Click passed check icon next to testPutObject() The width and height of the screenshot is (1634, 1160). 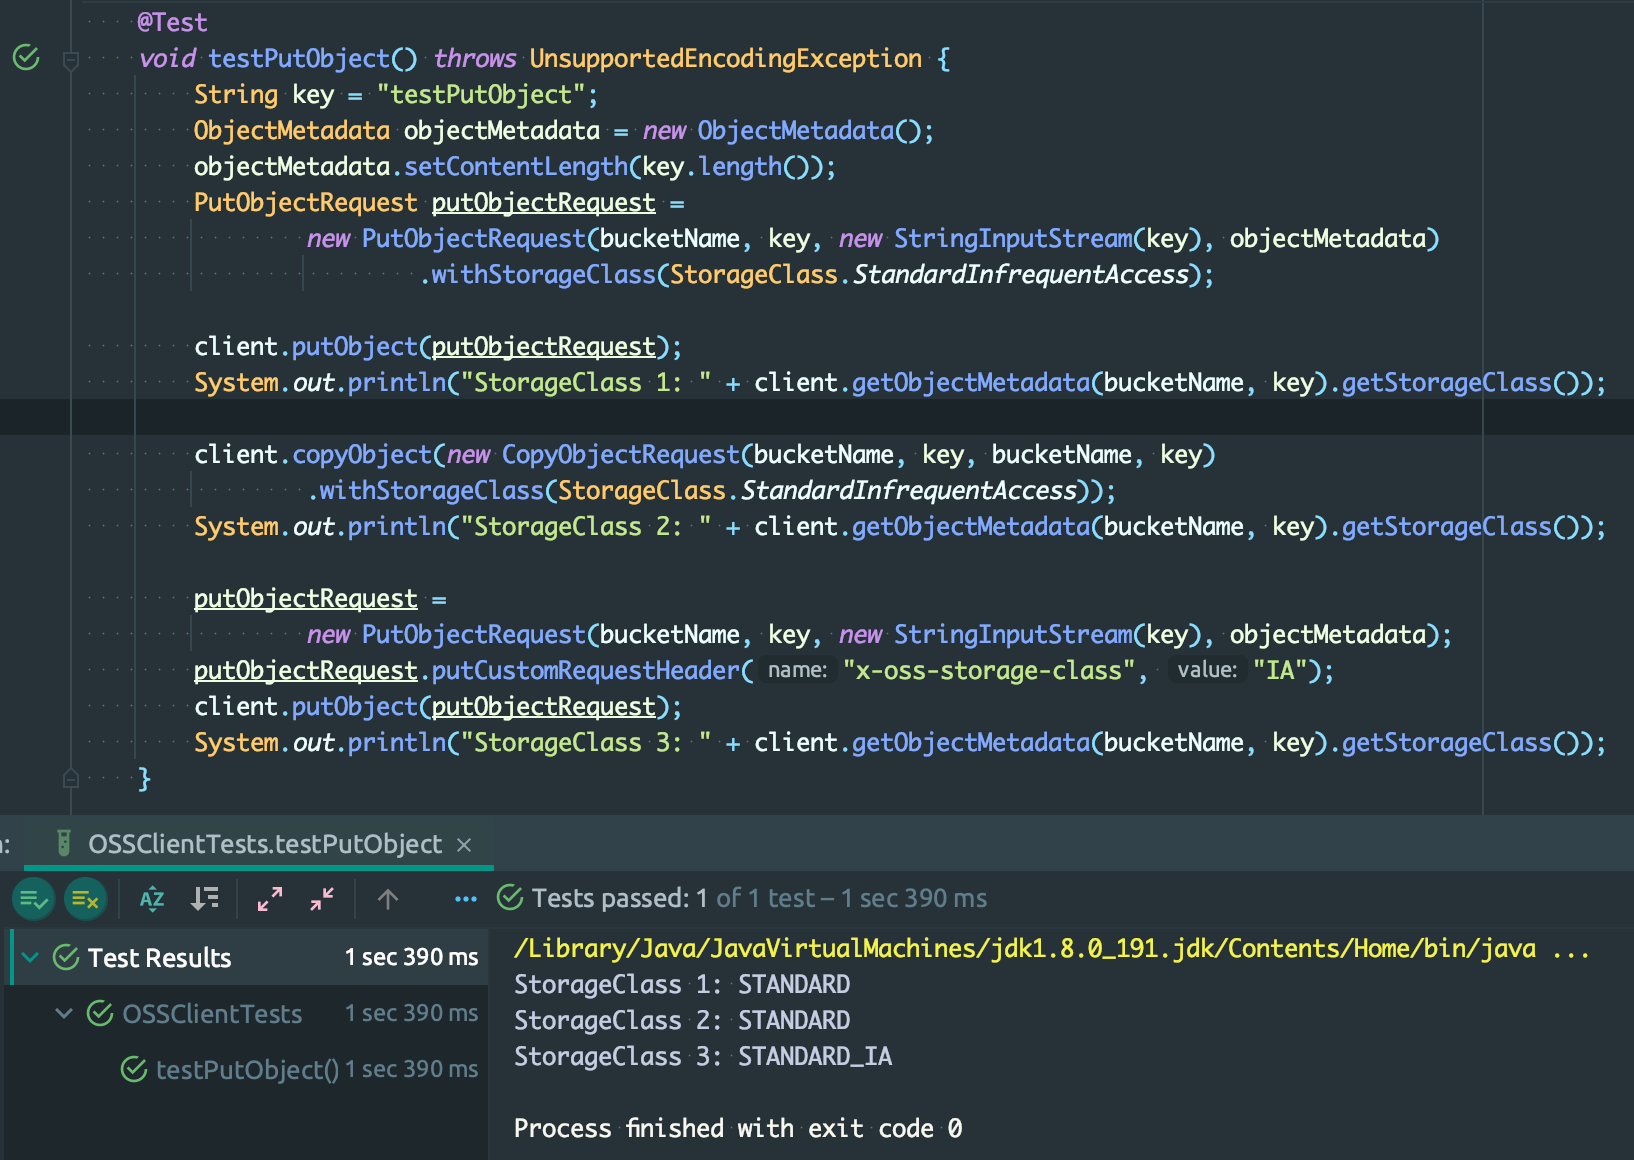(x=134, y=1069)
